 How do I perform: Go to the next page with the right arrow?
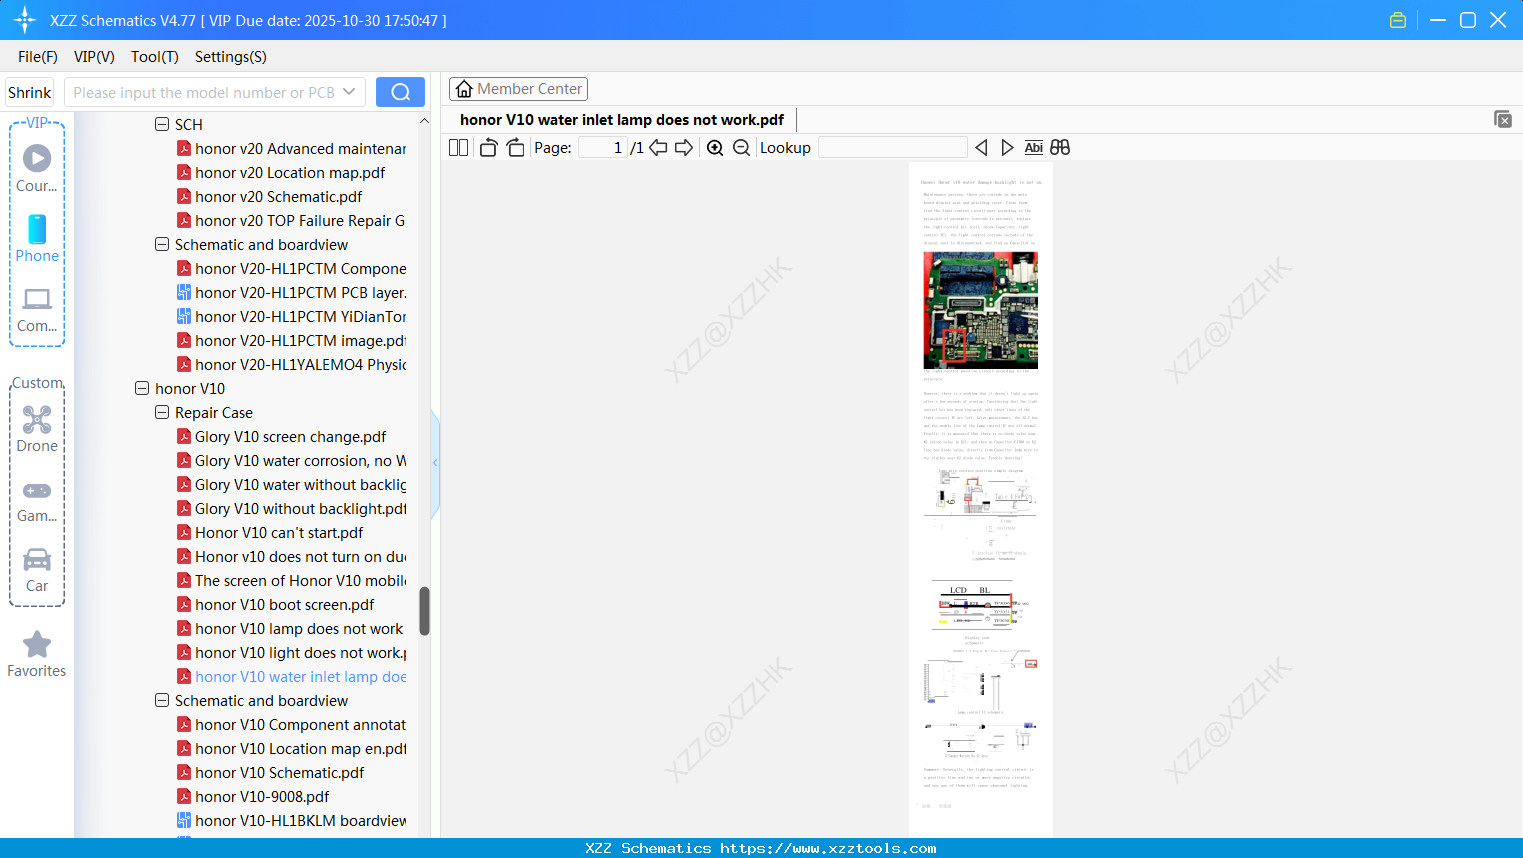click(684, 147)
